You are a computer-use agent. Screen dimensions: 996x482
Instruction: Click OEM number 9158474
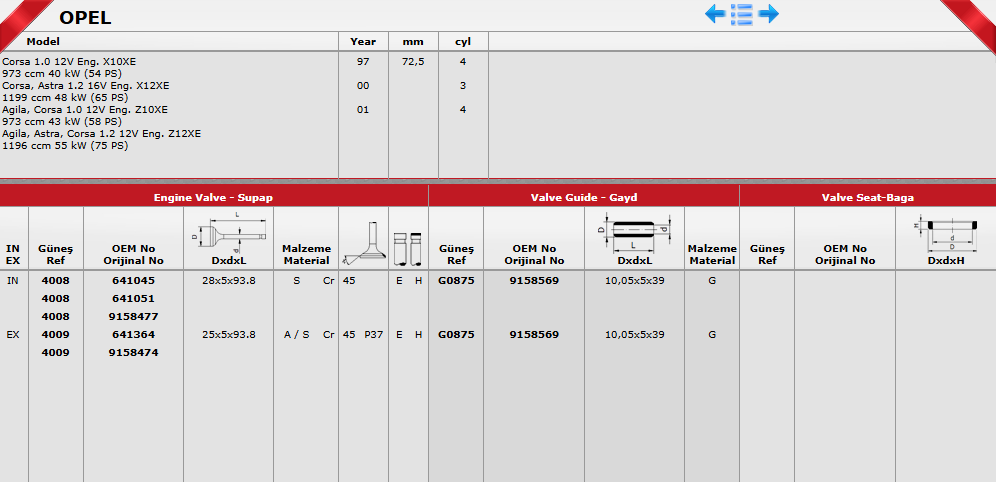point(135,353)
